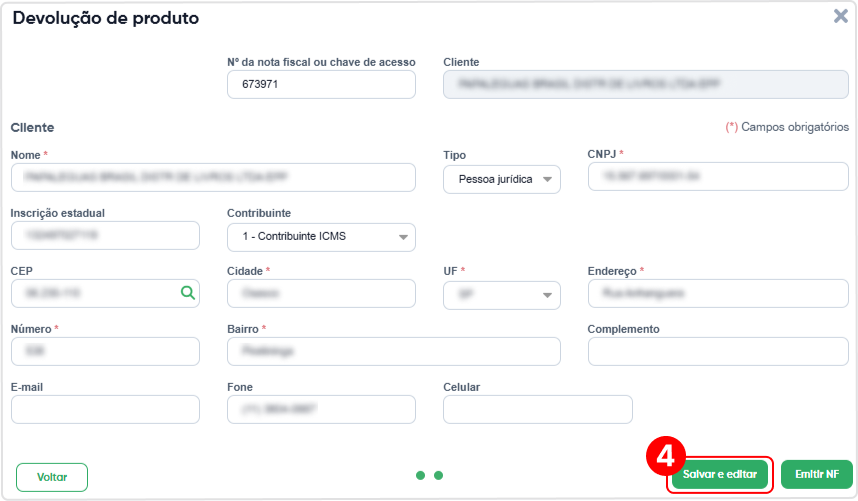The height and width of the screenshot is (501, 858).
Task: Go to the second step dot
Action: tap(438, 475)
